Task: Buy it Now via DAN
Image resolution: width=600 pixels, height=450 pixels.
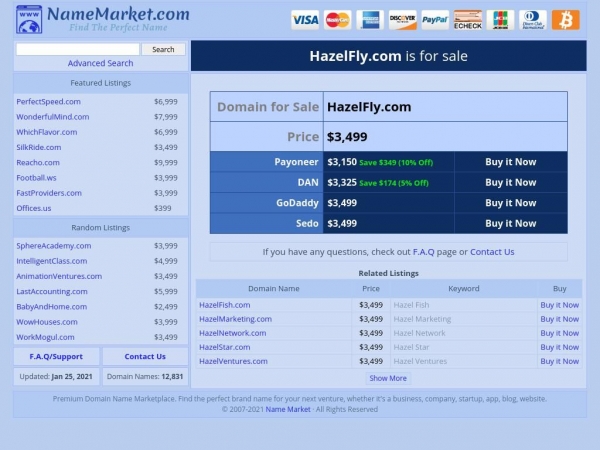Action: pos(510,183)
